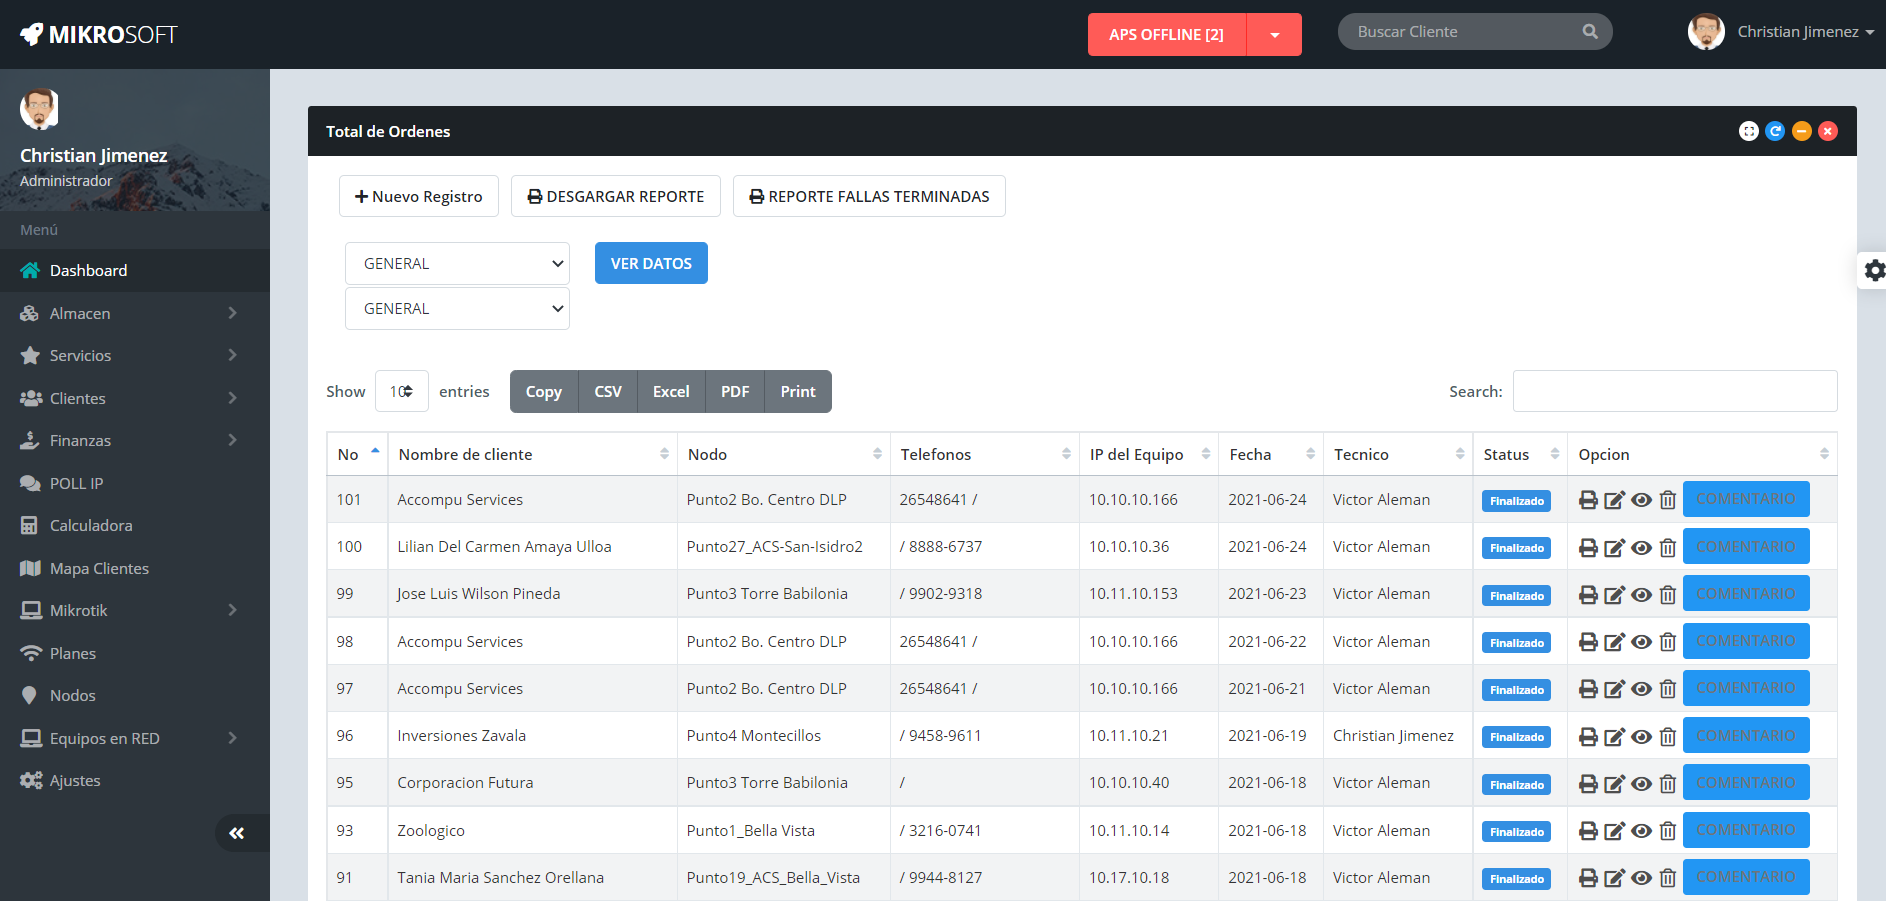Sort table by Fecha column
This screenshot has width=1886, height=901.
coord(1271,454)
